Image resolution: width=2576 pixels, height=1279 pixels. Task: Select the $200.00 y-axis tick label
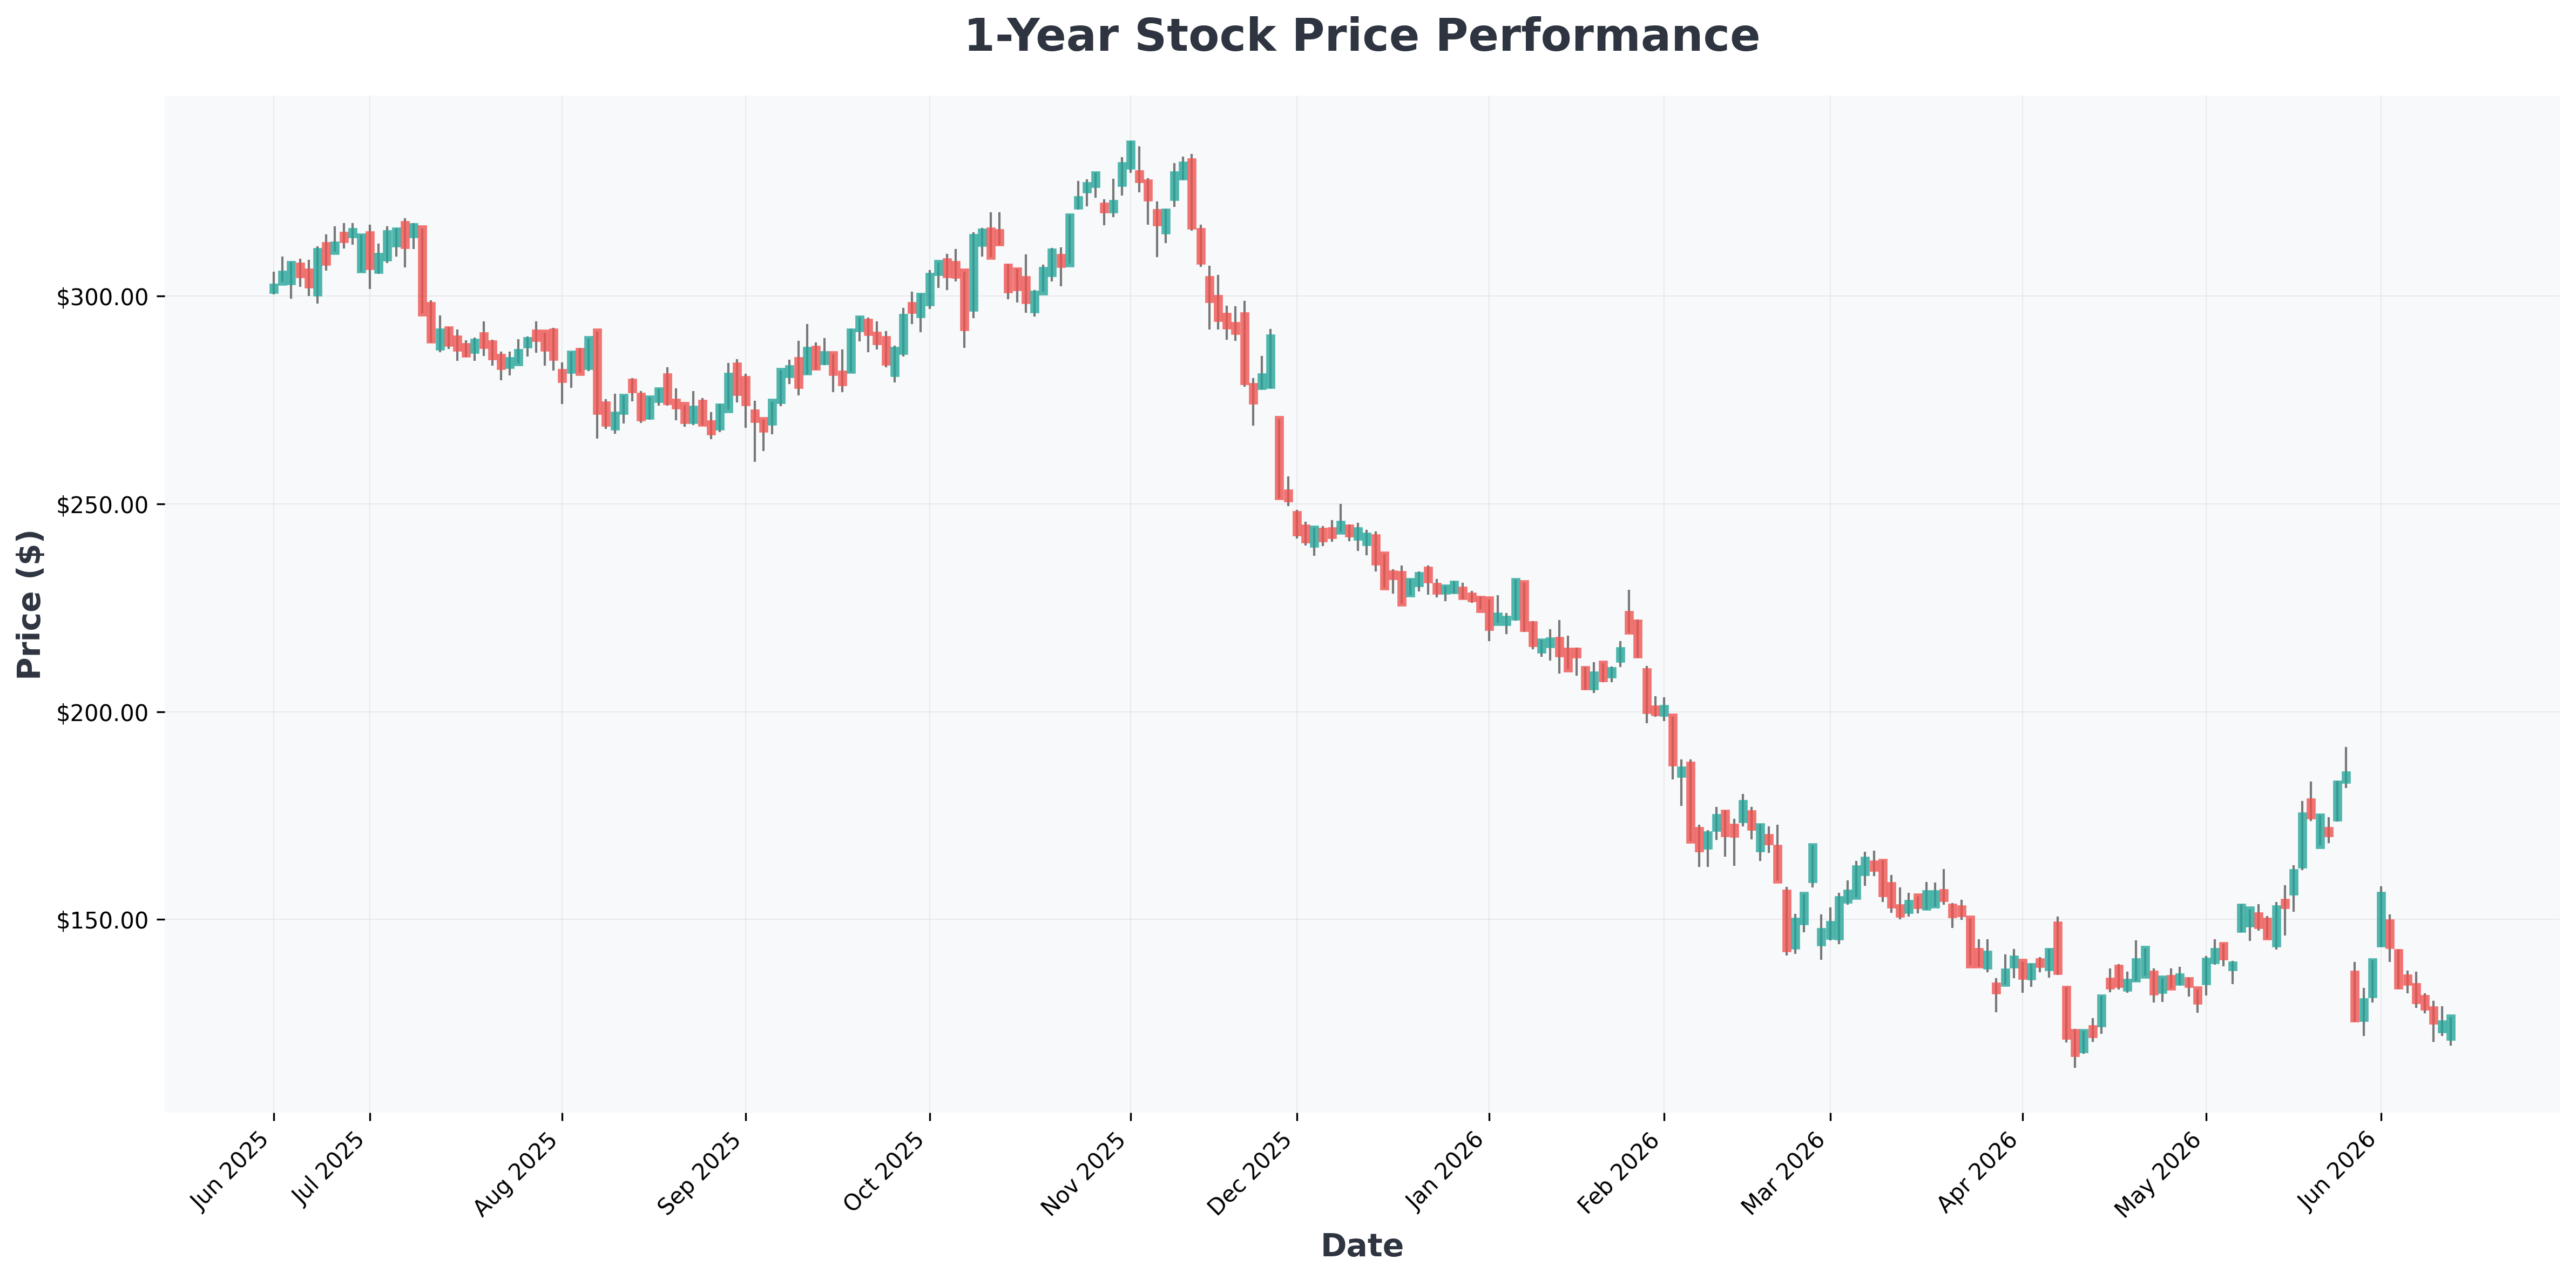click(x=102, y=712)
